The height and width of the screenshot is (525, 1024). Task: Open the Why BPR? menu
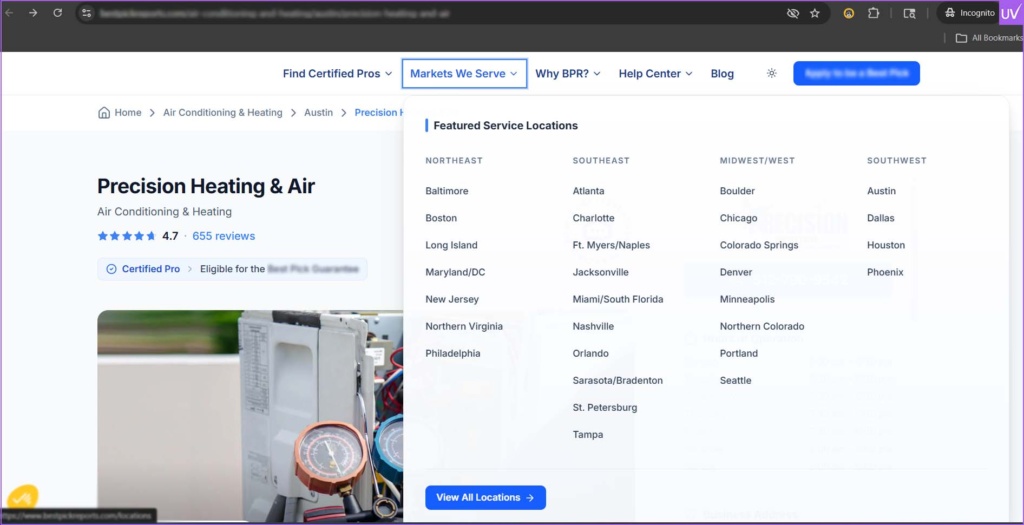[568, 74]
